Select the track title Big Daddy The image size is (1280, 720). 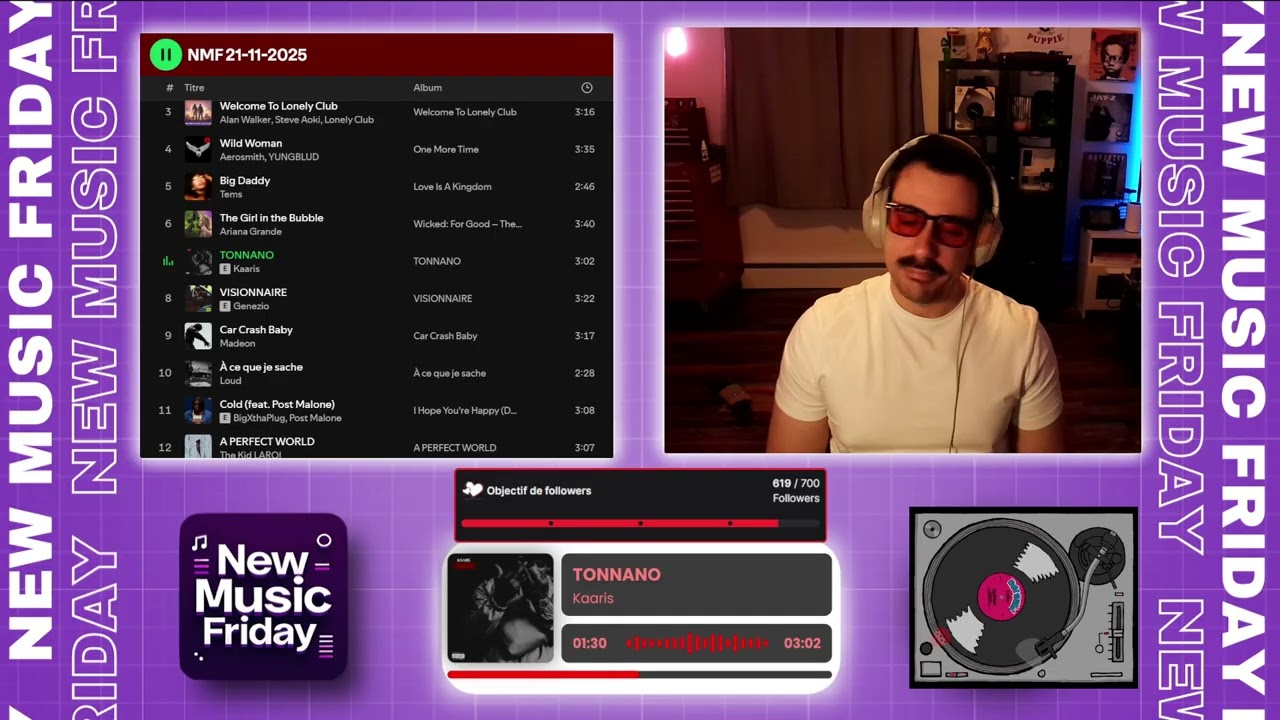[245, 180]
